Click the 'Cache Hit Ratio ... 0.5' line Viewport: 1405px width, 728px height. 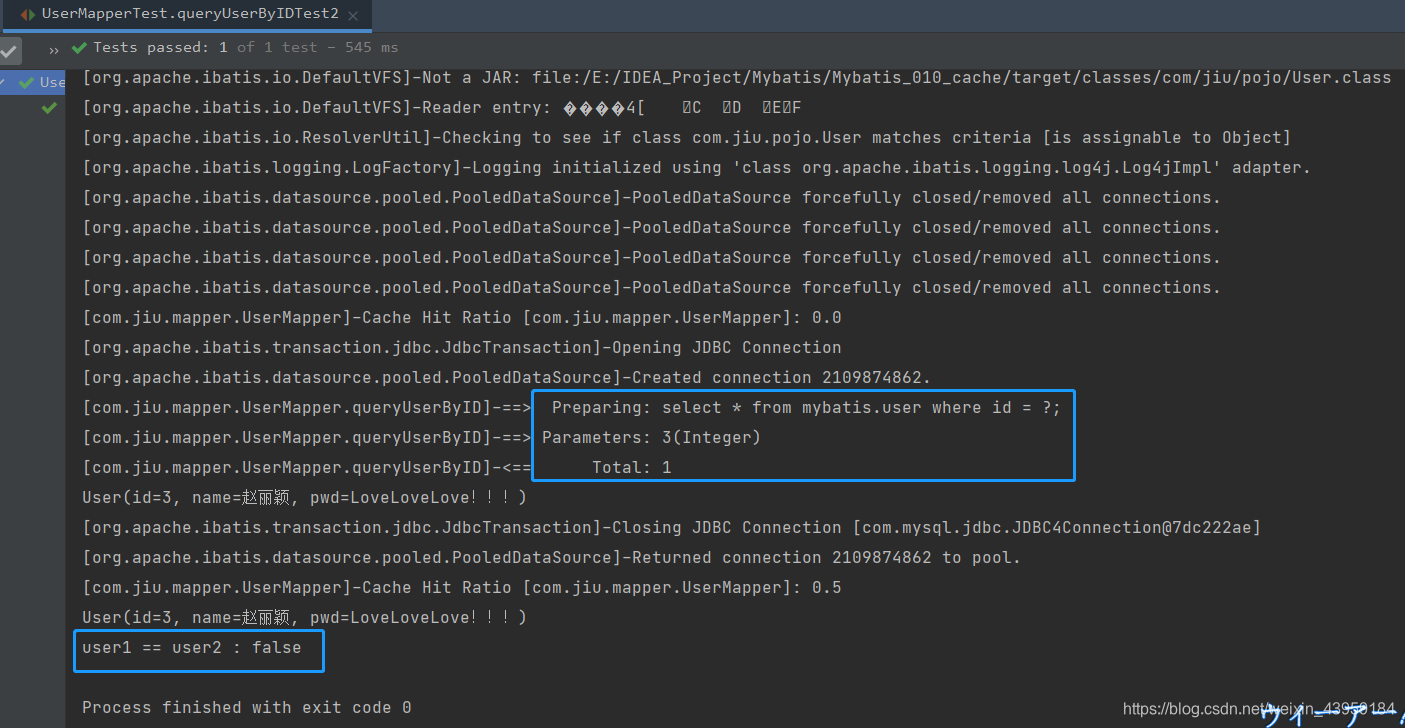tap(462, 587)
